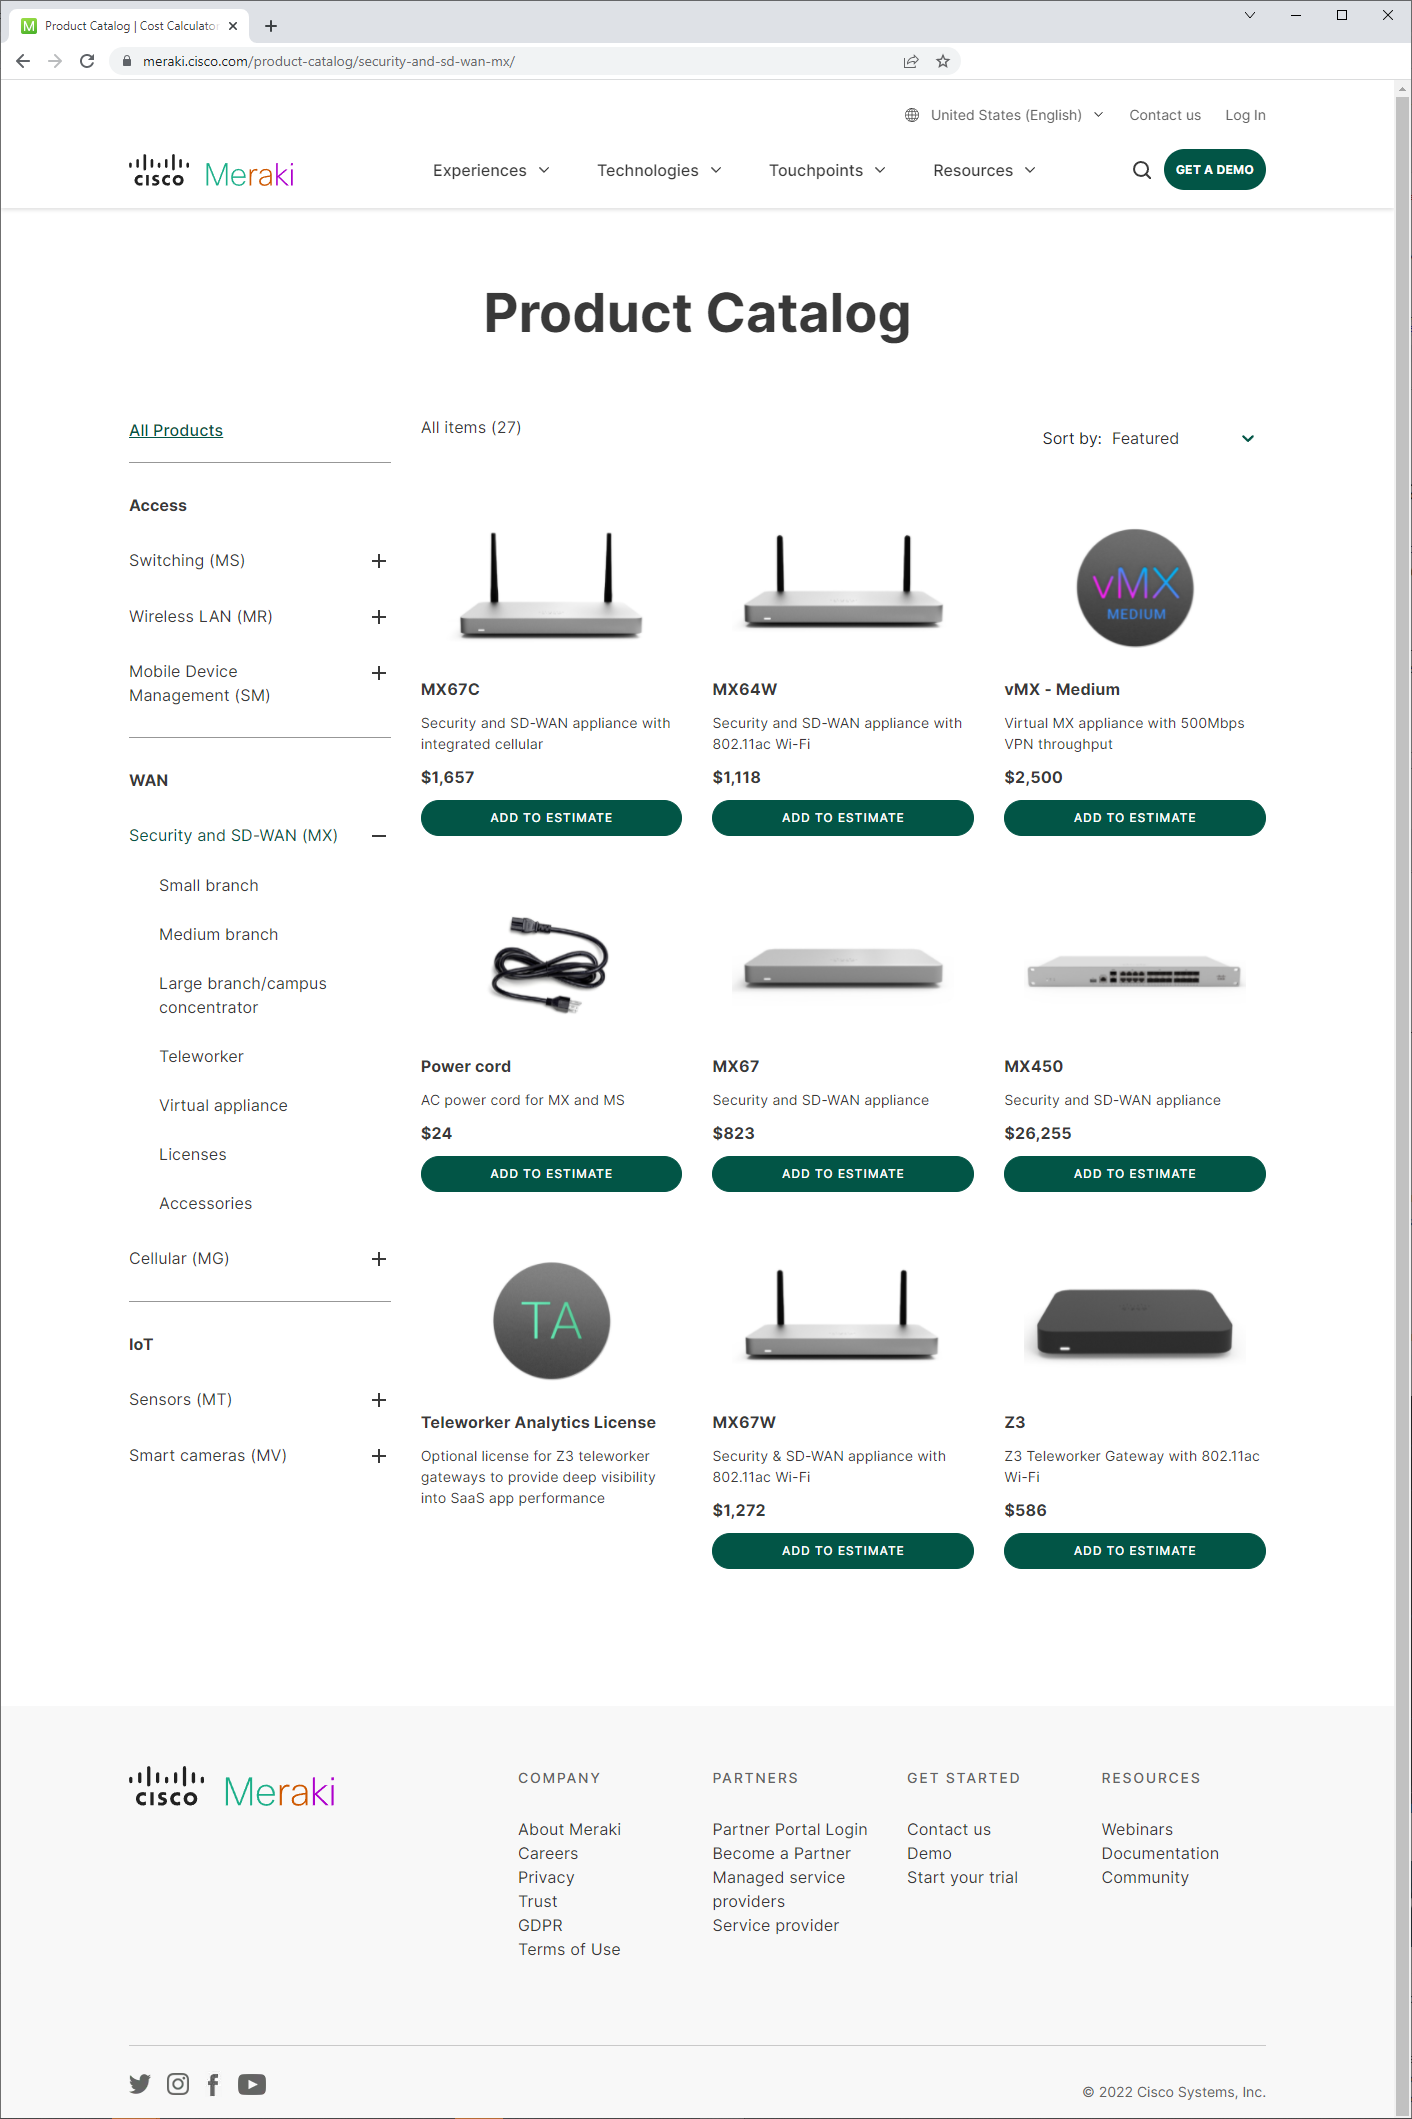Click the Facebook icon in footer
1412x2119 pixels.
pyautogui.click(x=213, y=2084)
